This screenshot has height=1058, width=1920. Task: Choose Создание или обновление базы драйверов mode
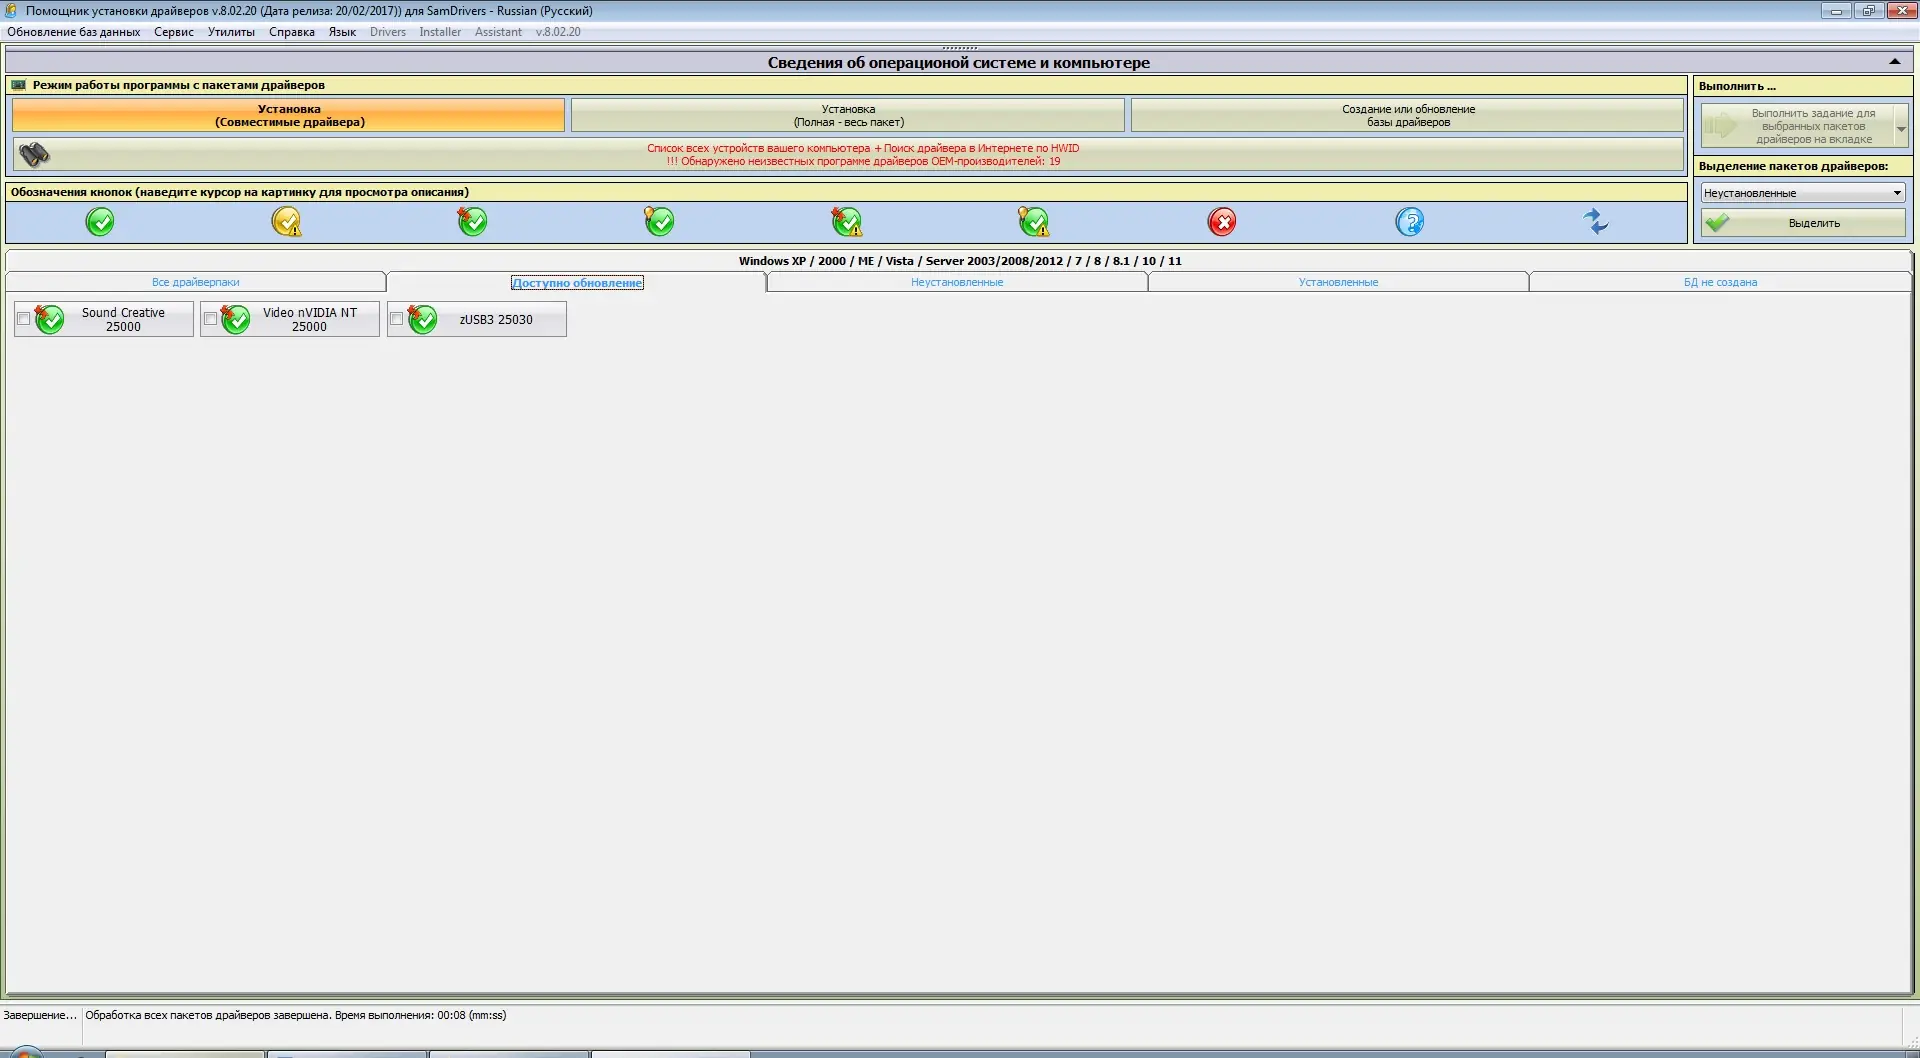click(1408, 115)
